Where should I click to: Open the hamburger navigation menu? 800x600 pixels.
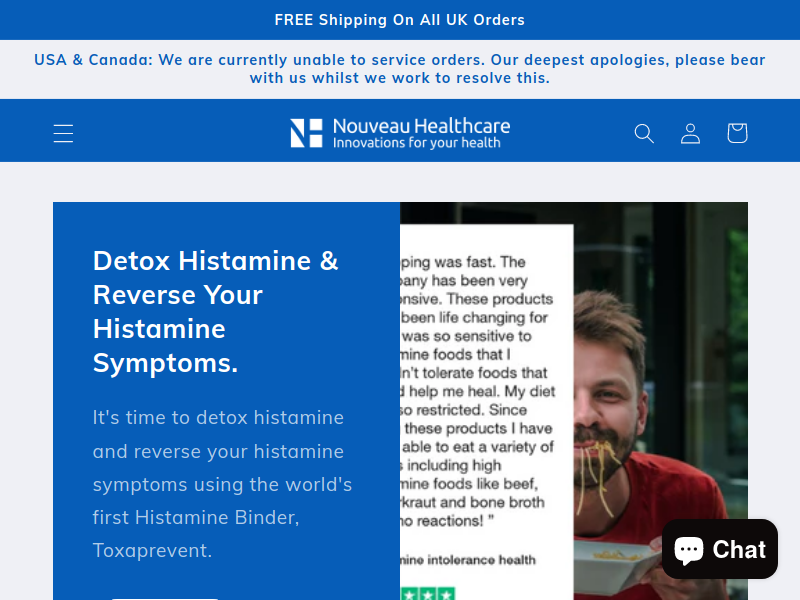[x=63, y=133]
